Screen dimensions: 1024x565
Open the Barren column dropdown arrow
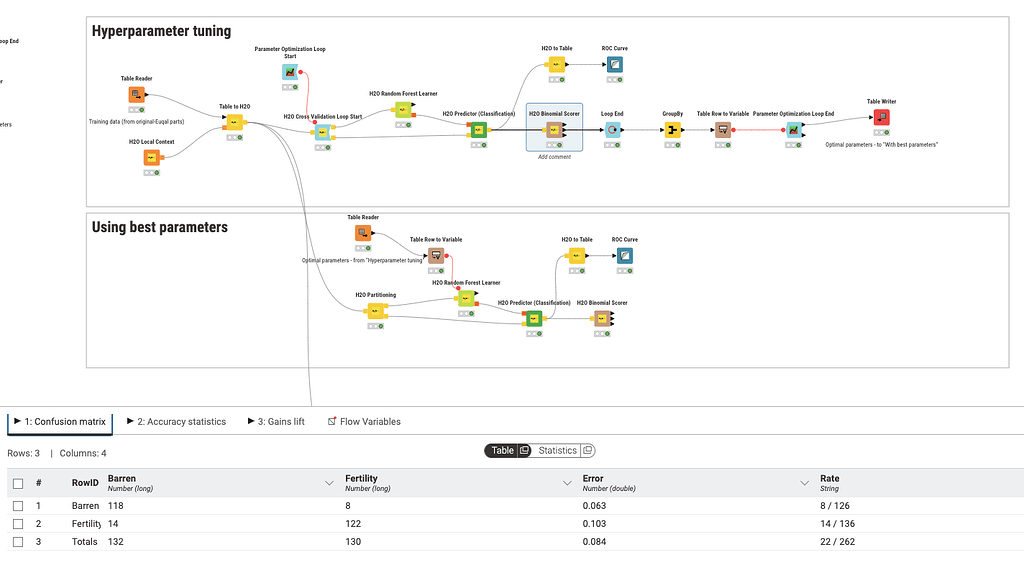(329, 483)
